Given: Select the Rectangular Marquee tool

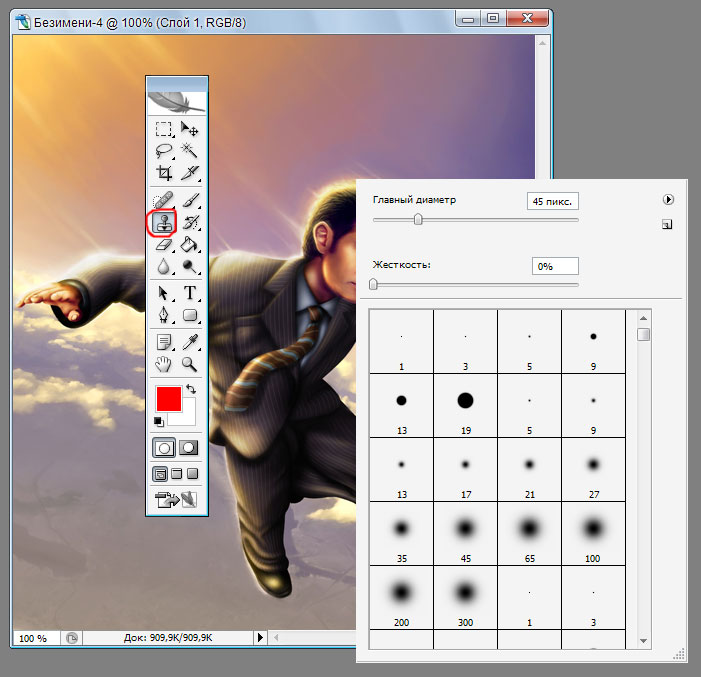Looking at the screenshot, I should point(163,129).
